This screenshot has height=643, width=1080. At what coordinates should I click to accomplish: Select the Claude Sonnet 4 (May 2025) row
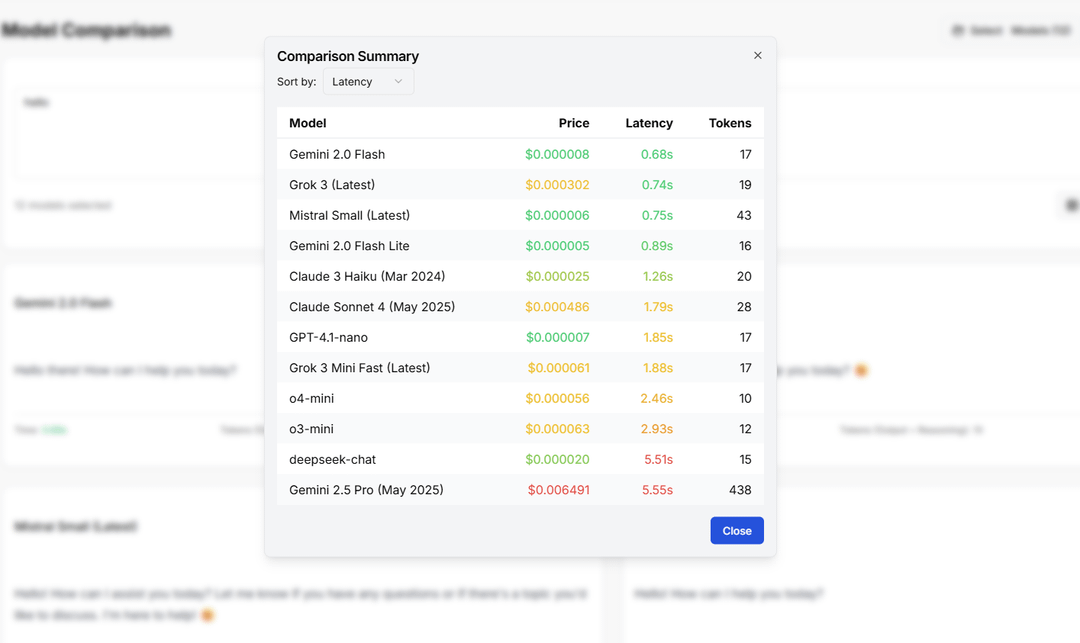pyautogui.click(x=520, y=307)
